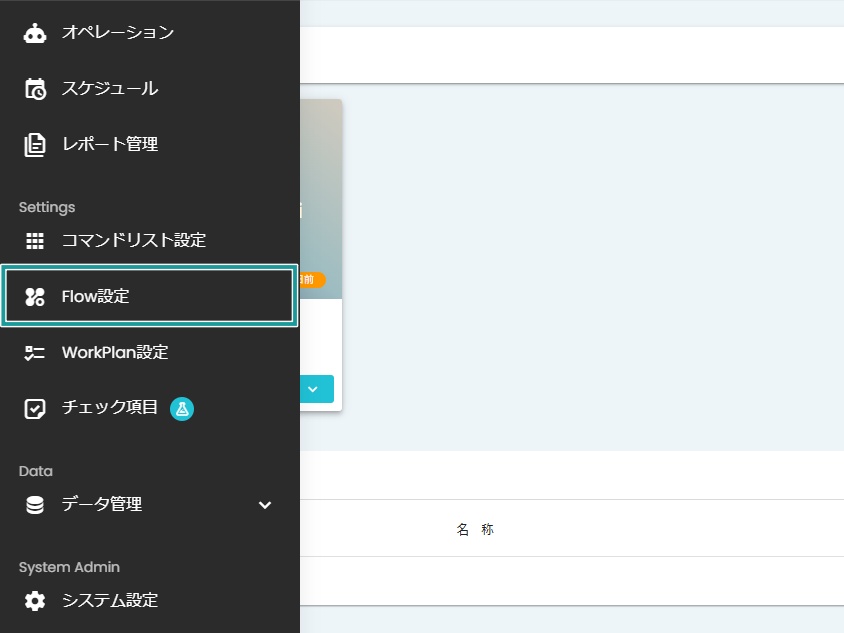Click the checkbox icon for チェック項目
Viewport: 844px width, 633px height.
coord(35,409)
